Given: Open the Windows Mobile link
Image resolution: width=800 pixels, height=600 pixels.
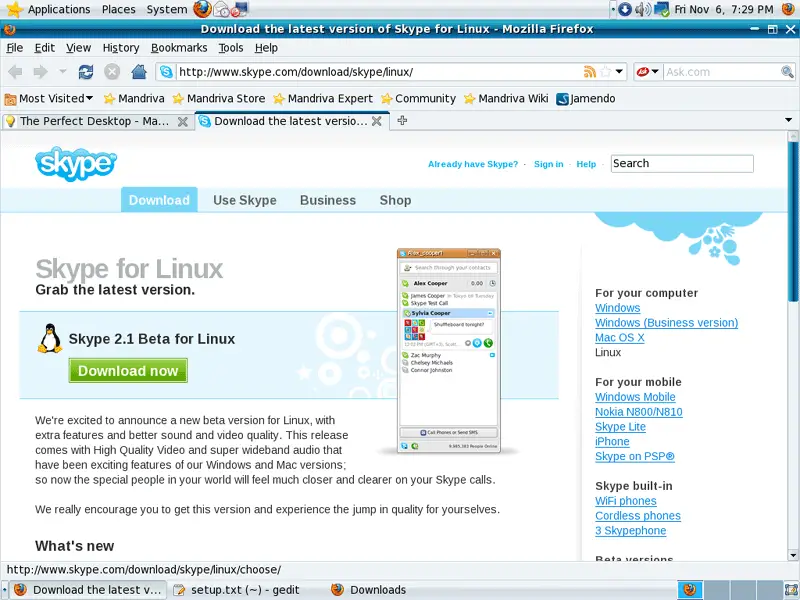Looking at the screenshot, I should click(x=635, y=396).
